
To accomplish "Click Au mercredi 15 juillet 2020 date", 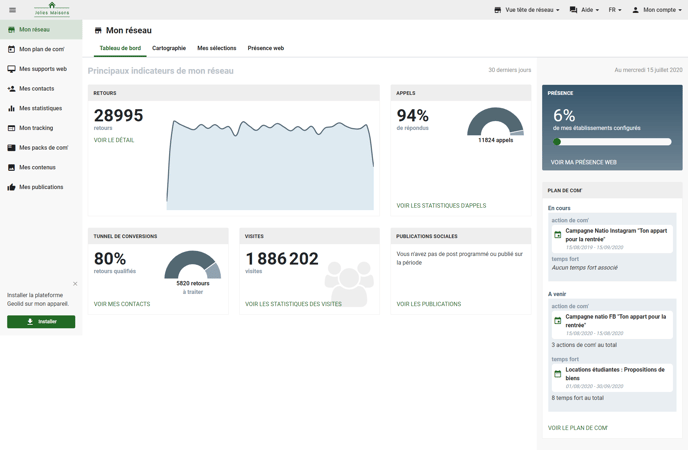I will coord(648,70).
